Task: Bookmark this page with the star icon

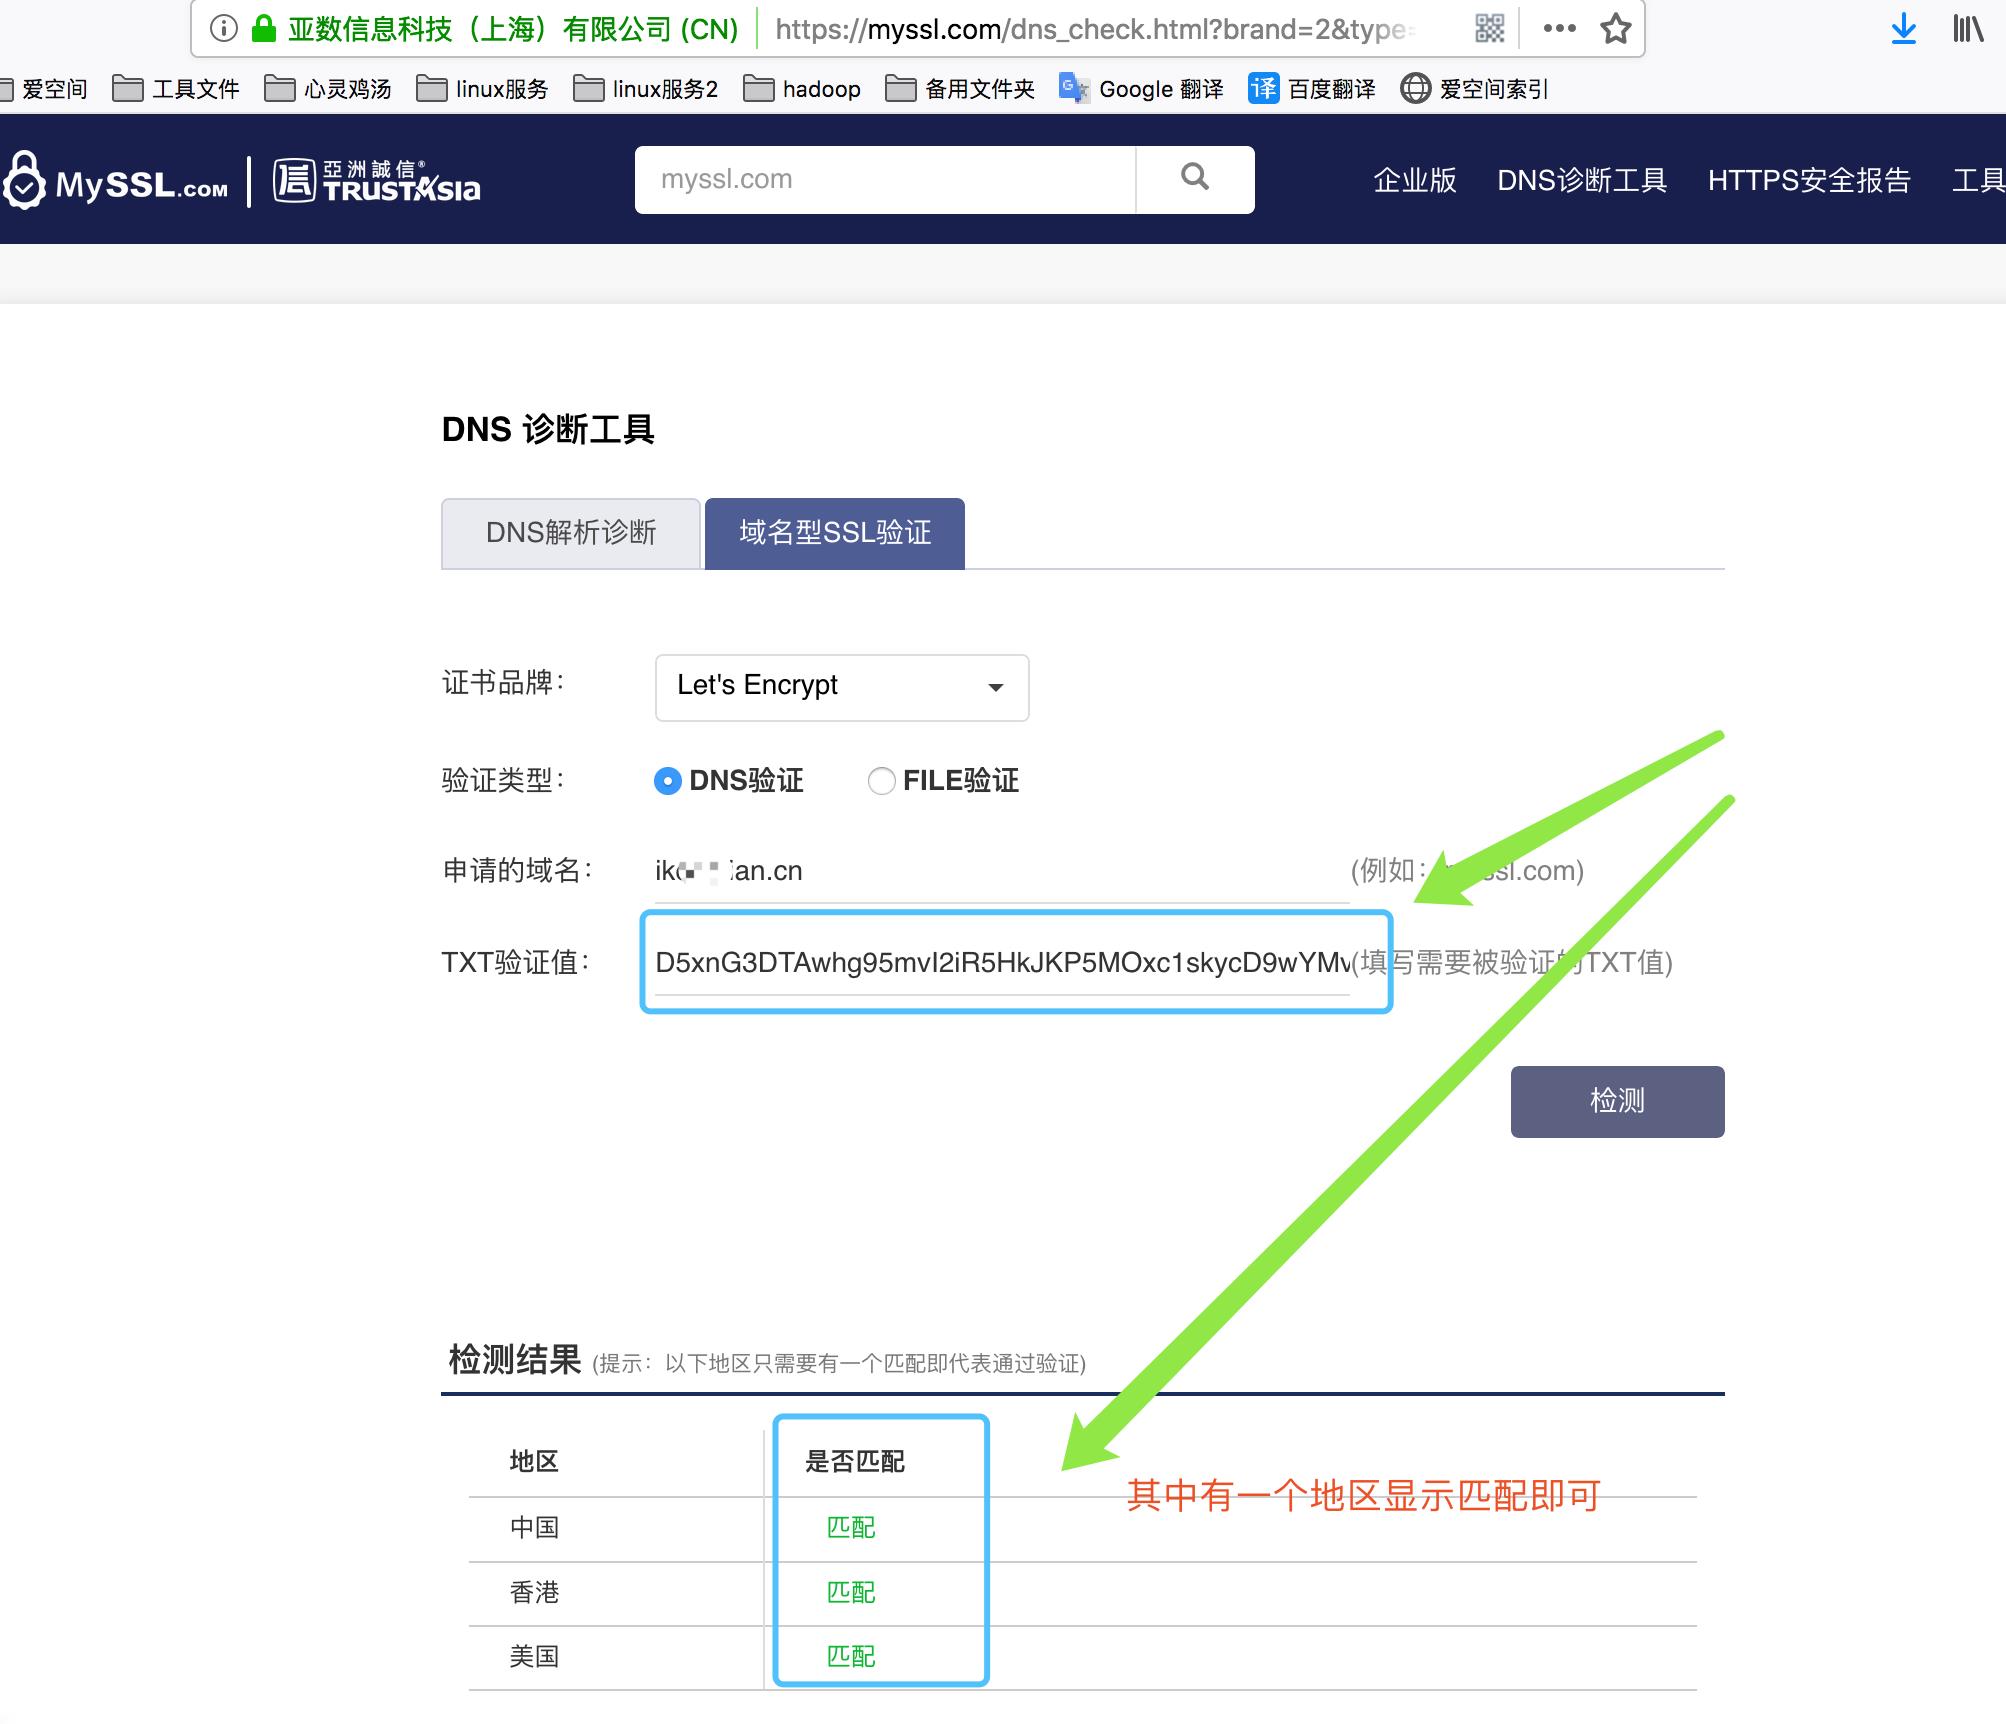Action: click(1615, 29)
